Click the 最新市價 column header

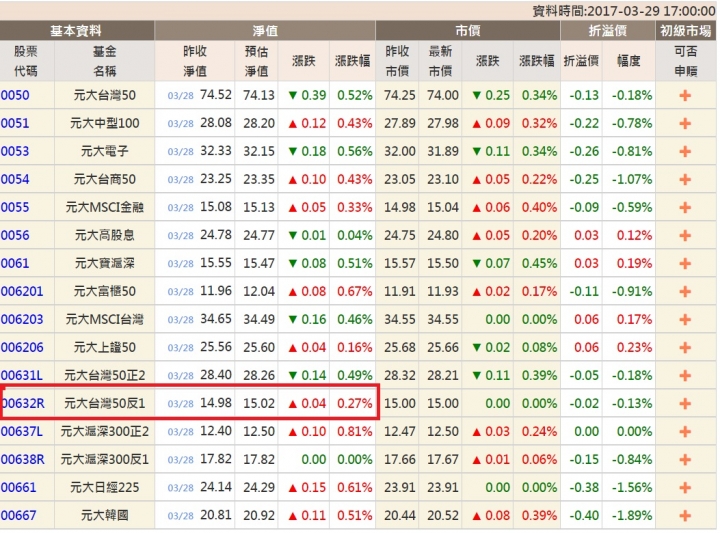440,61
